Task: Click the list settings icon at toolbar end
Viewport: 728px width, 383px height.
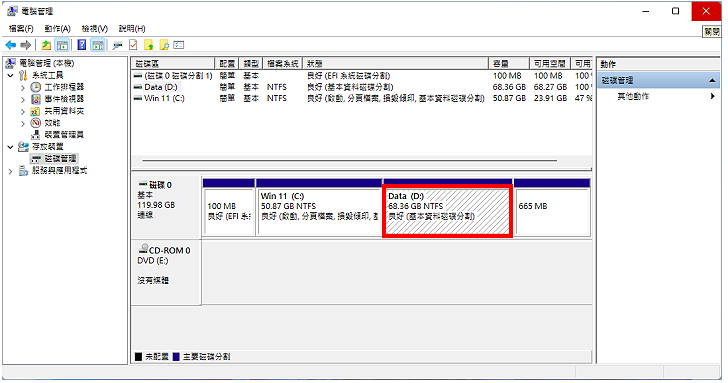Action: [179, 45]
